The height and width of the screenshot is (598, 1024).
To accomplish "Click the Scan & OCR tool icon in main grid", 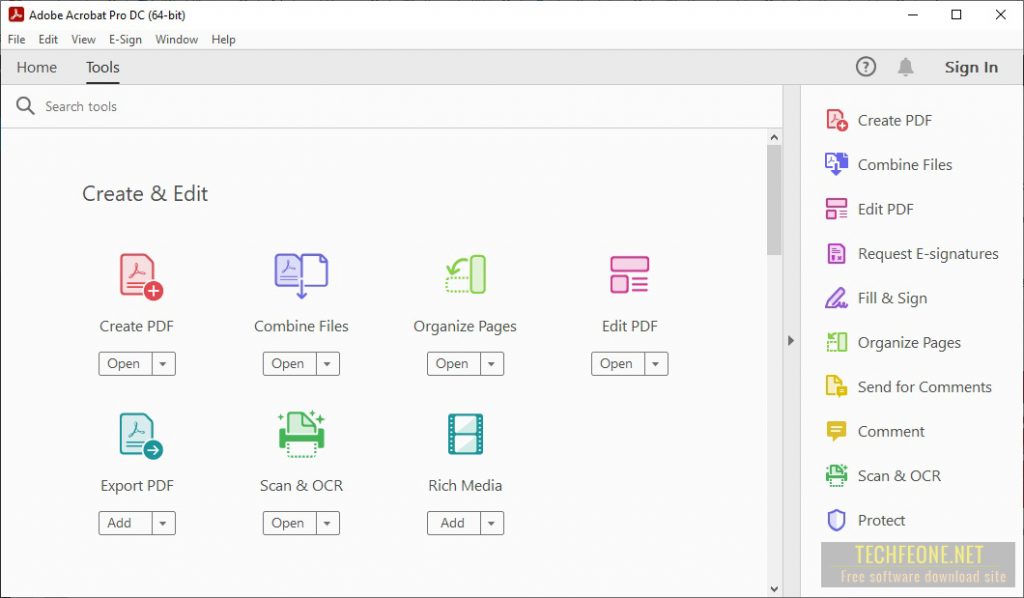I will tap(301, 434).
